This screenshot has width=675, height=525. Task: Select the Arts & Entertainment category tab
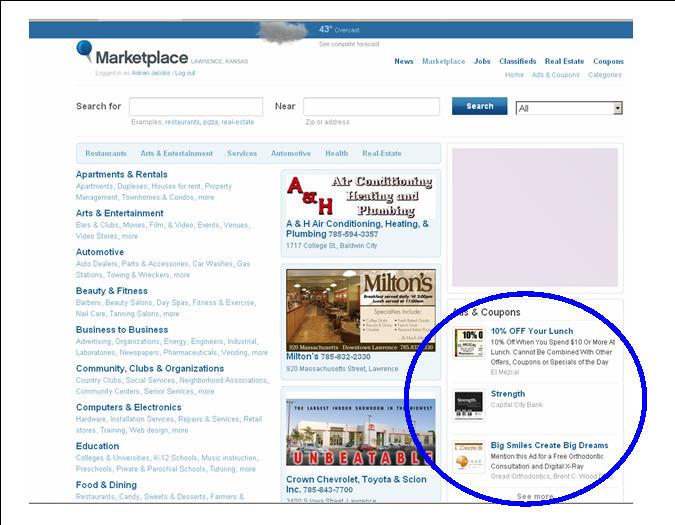click(x=176, y=153)
